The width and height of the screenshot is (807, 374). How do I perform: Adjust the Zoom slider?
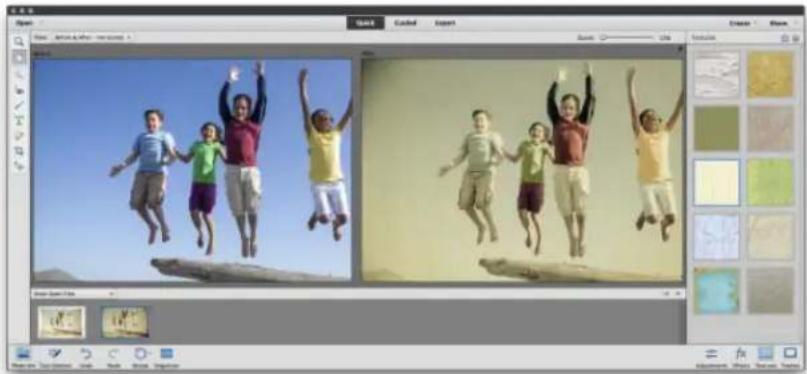[x=627, y=38]
